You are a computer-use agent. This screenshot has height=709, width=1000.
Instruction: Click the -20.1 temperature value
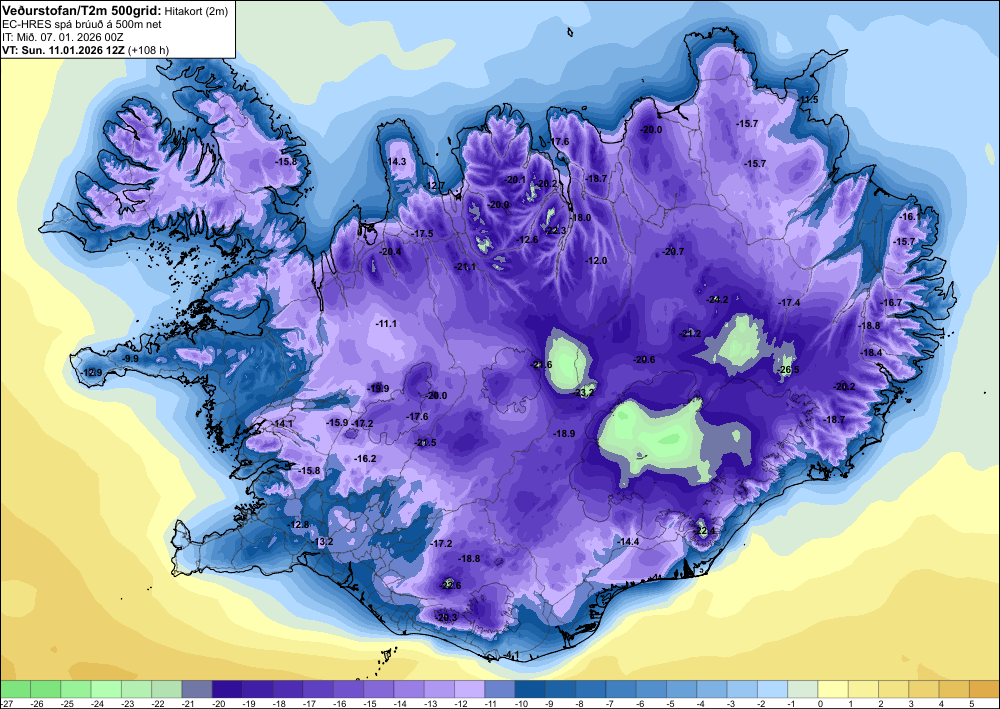[515, 180]
